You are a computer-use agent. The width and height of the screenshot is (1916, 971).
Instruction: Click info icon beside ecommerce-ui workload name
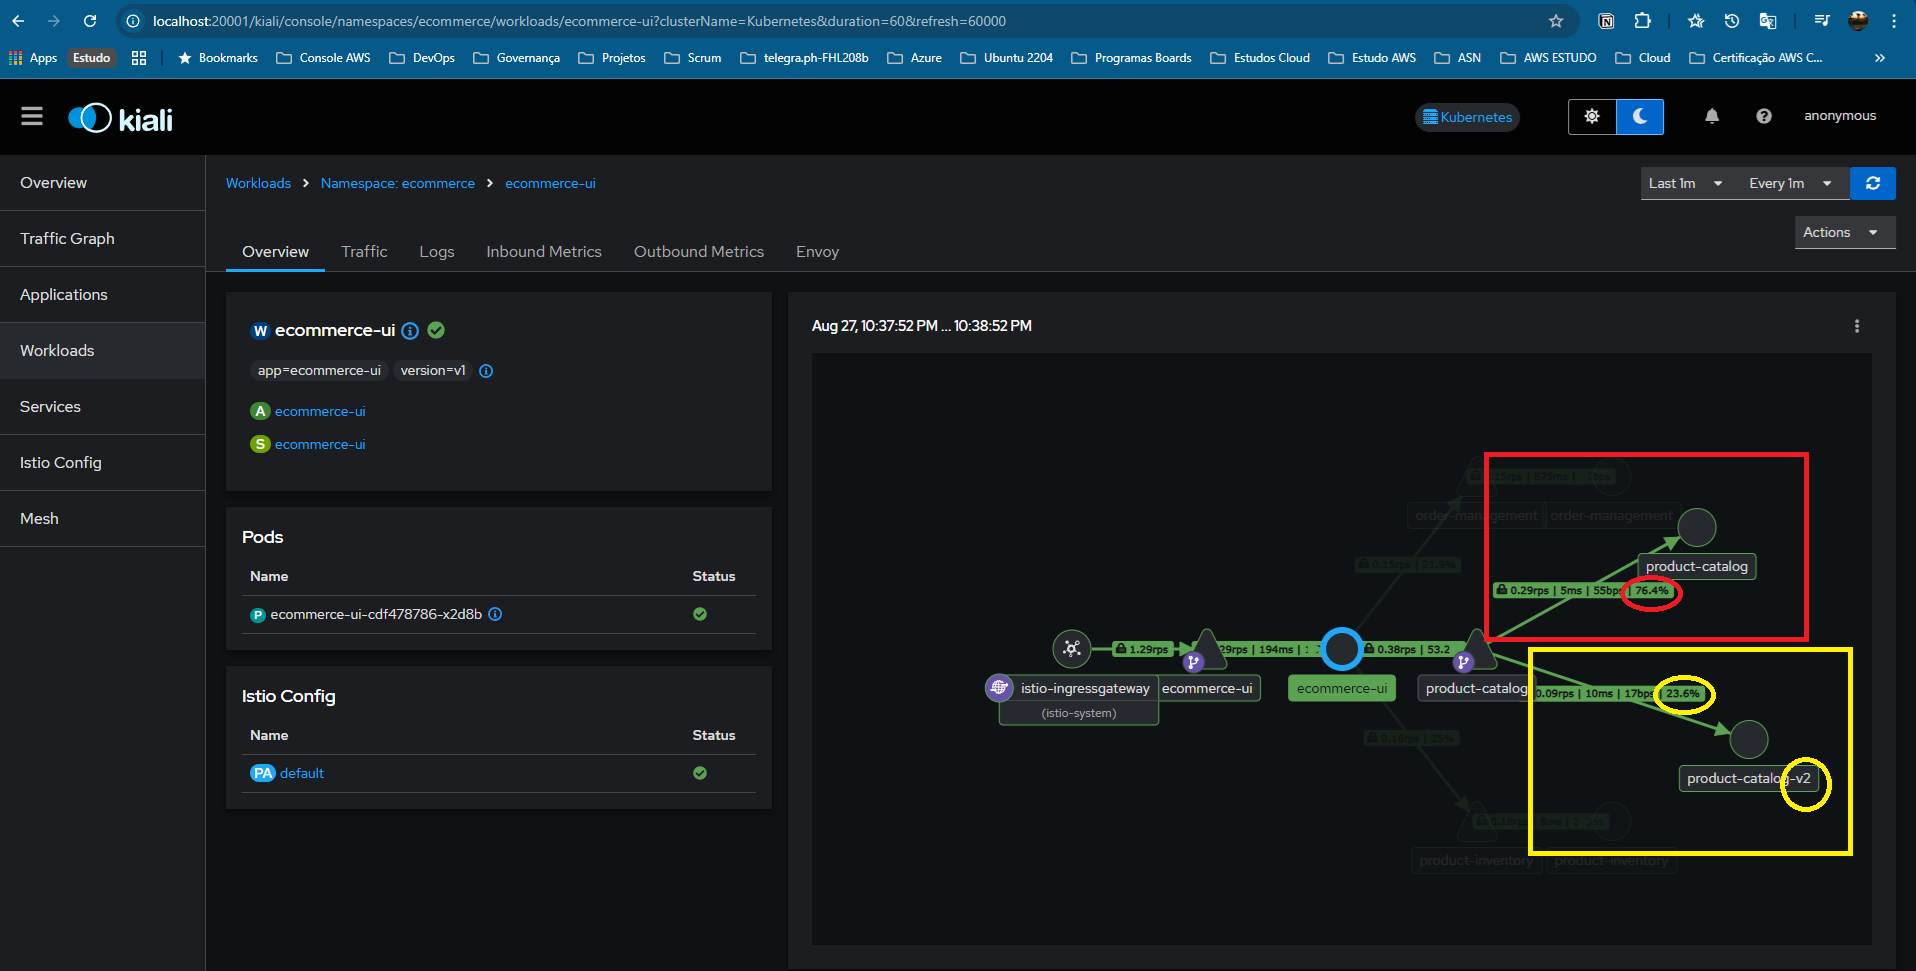point(410,331)
